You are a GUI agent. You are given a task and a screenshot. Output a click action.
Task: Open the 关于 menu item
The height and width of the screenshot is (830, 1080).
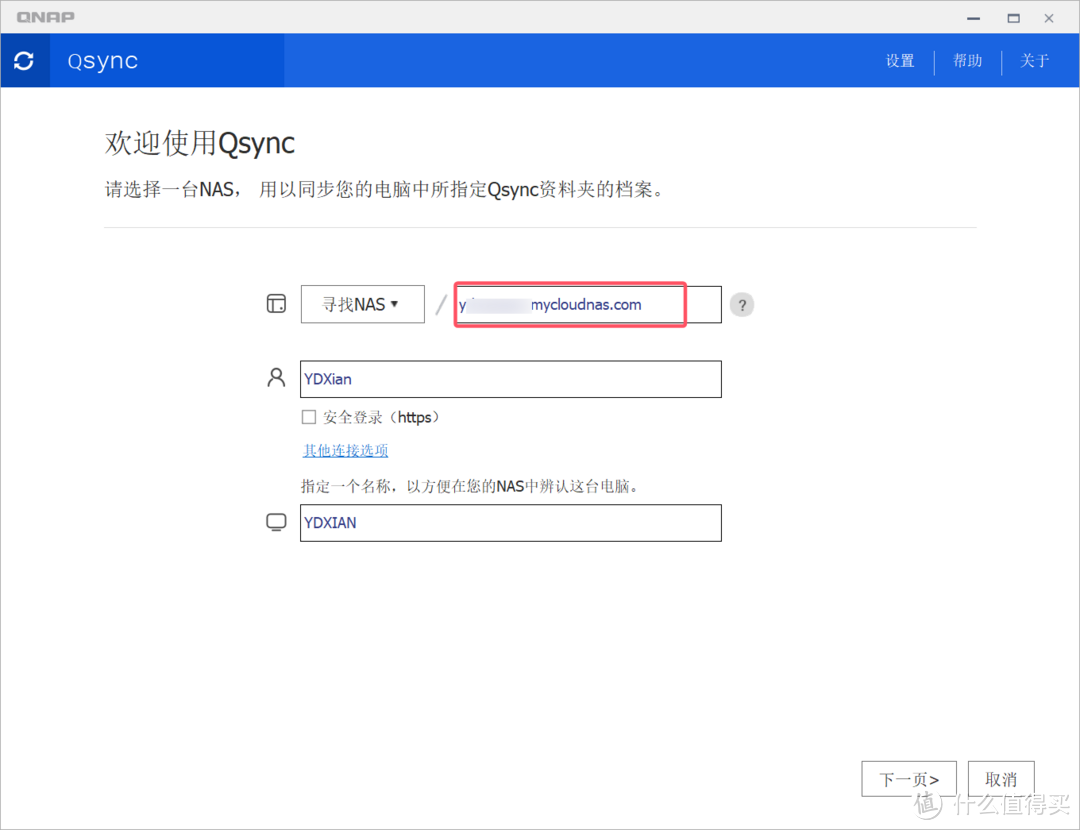pos(1035,61)
